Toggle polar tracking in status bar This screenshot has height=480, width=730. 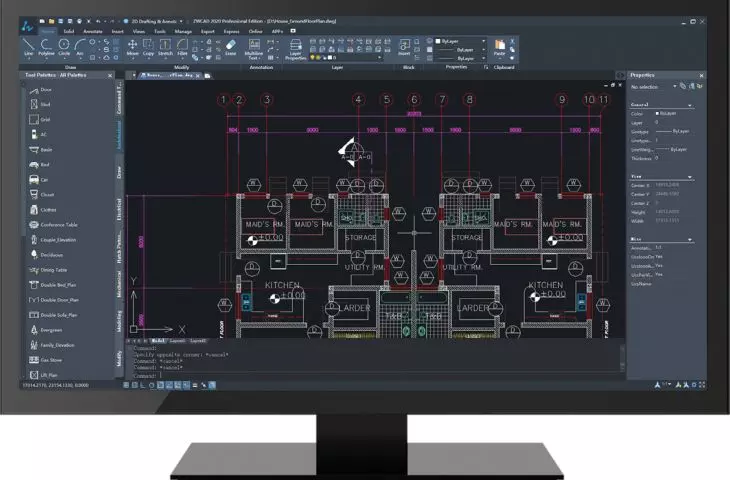(152, 385)
